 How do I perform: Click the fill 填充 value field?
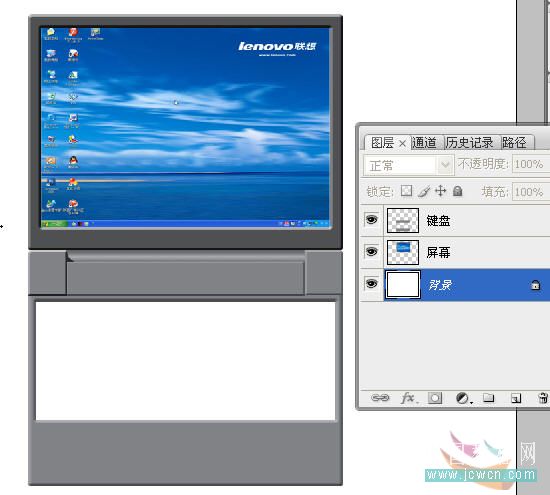pyautogui.click(x=531, y=192)
